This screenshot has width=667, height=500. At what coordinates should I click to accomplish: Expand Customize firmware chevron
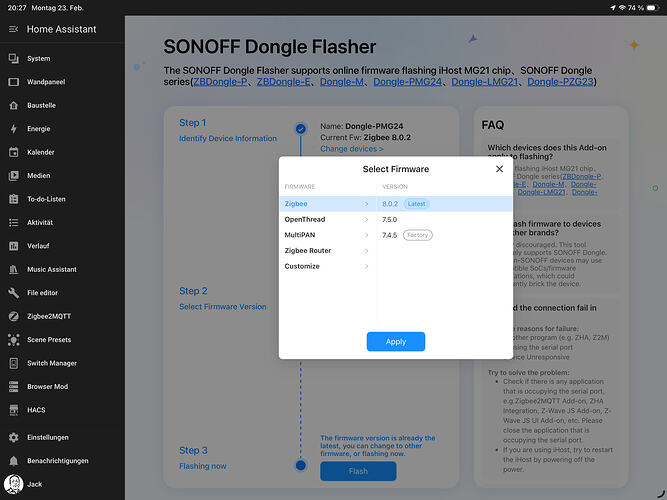pyautogui.click(x=366, y=266)
